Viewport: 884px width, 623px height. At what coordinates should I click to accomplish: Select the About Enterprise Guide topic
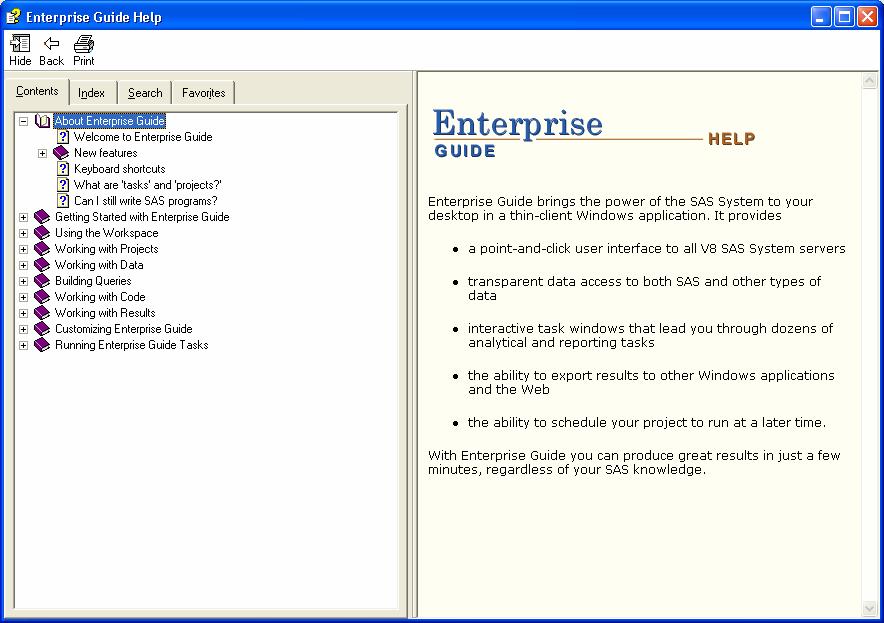(109, 121)
